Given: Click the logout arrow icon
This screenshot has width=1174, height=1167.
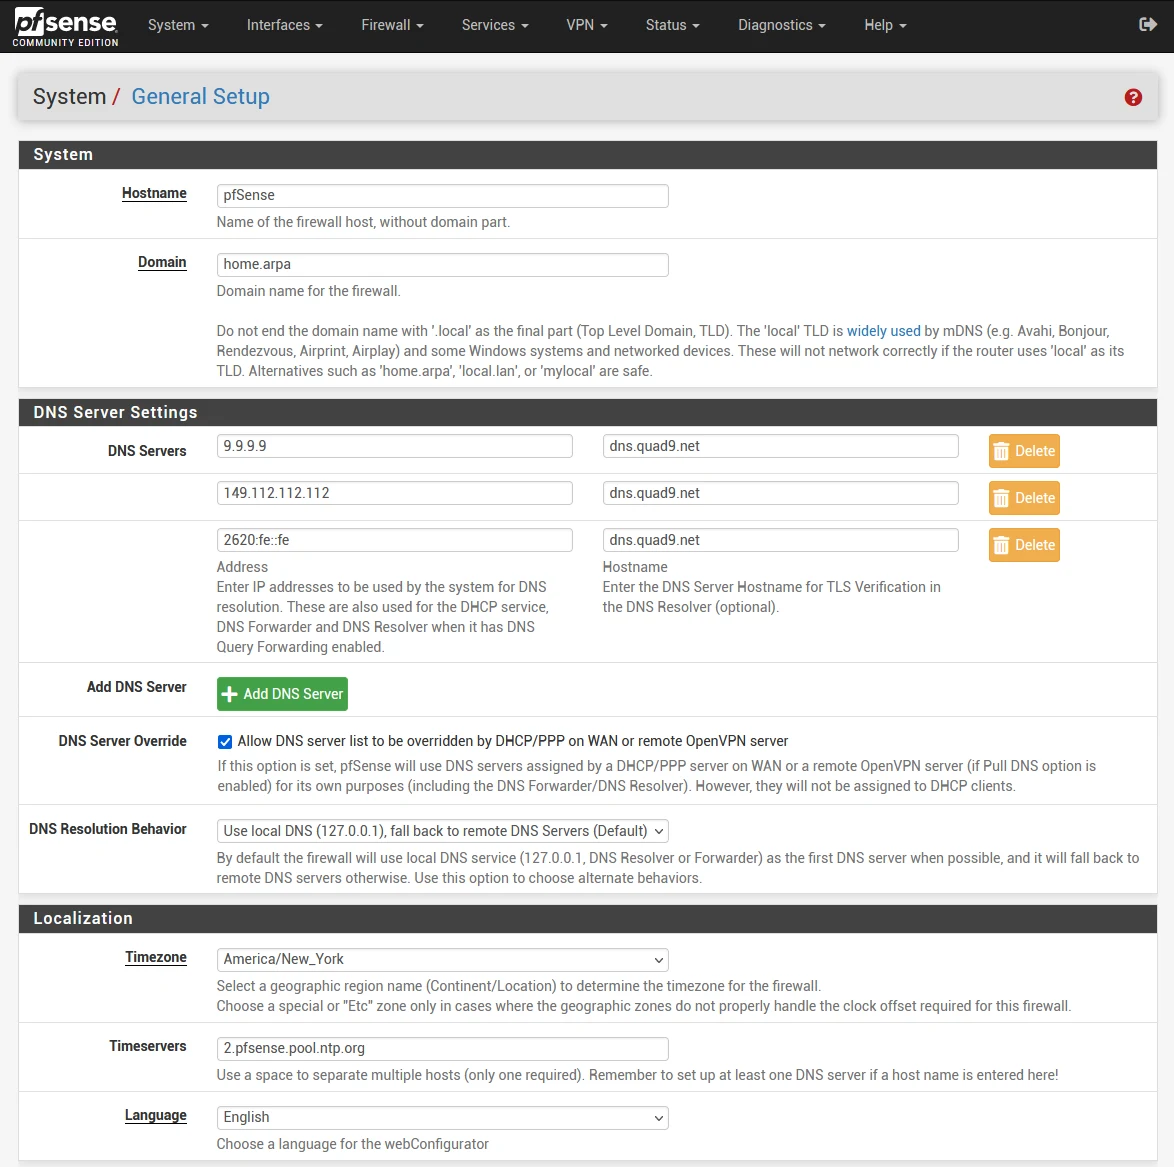Looking at the screenshot, I should 1148,25.
